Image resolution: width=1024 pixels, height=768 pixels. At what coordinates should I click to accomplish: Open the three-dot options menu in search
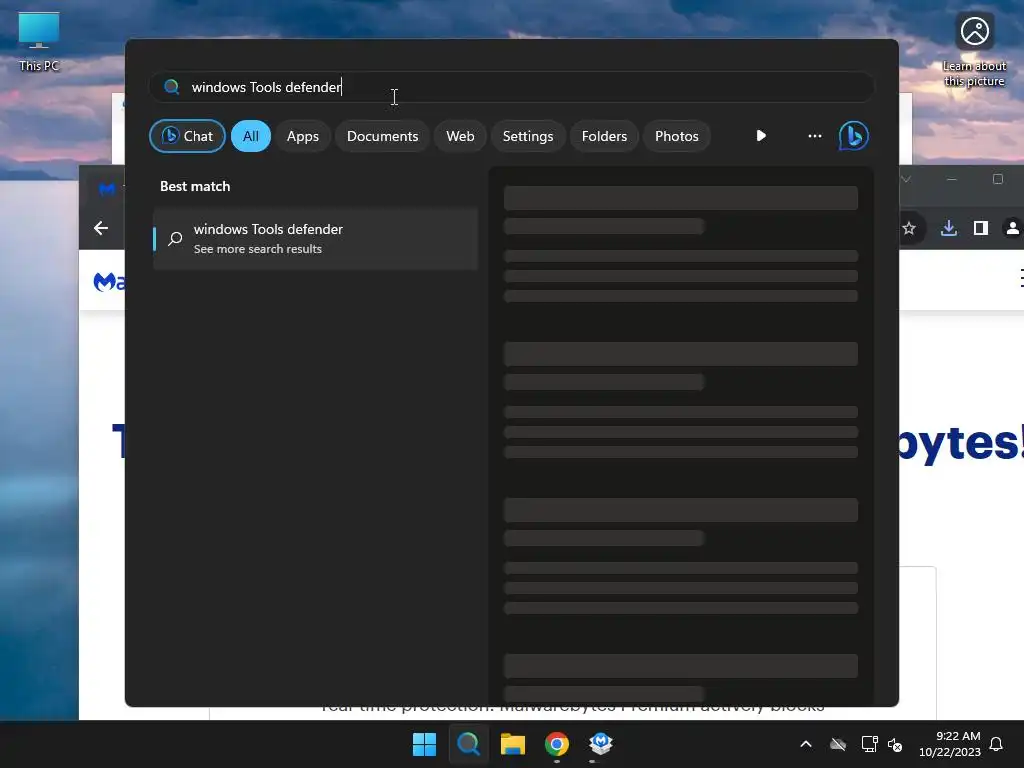(814, 136)
